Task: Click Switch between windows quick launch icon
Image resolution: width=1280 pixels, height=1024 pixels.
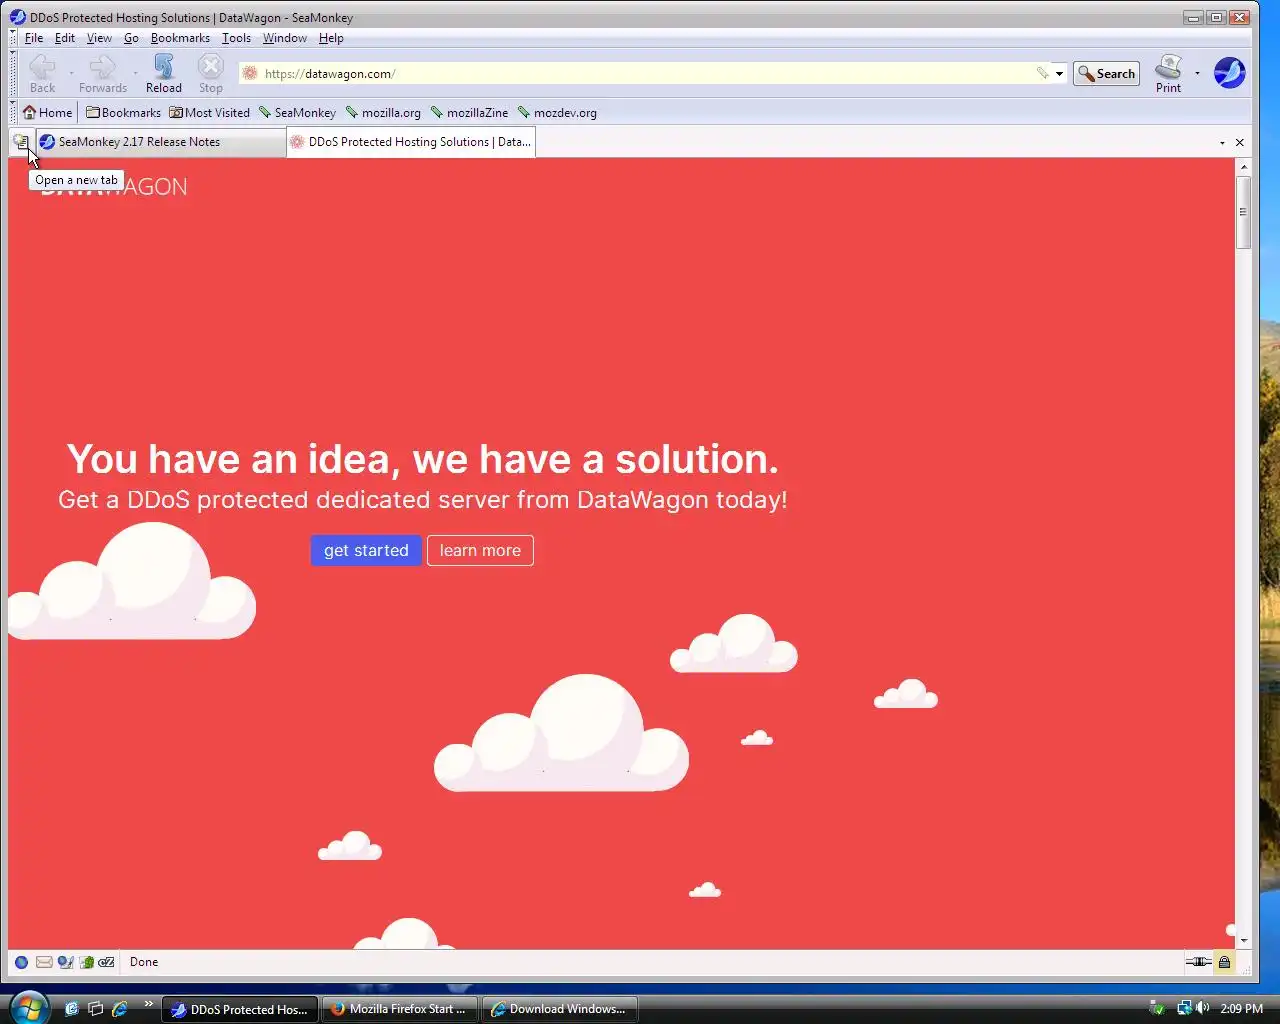Action: click(x=95, y=1009)
